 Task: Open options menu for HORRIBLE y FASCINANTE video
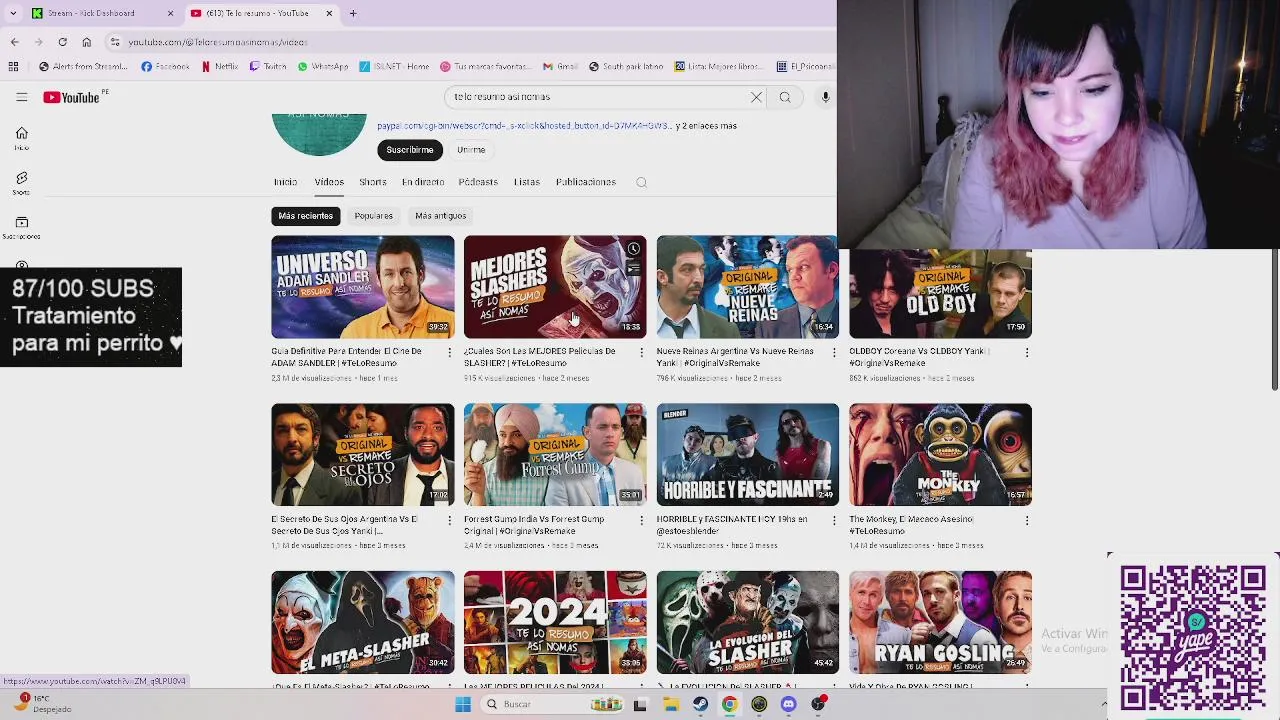[834, 520]
